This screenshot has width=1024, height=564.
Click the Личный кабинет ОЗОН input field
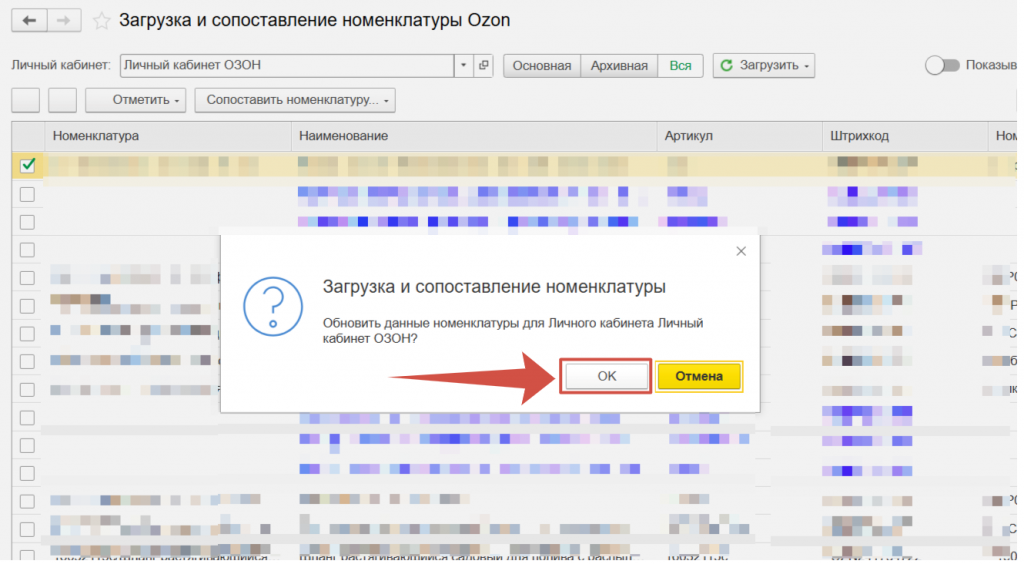tap(286, 65)
